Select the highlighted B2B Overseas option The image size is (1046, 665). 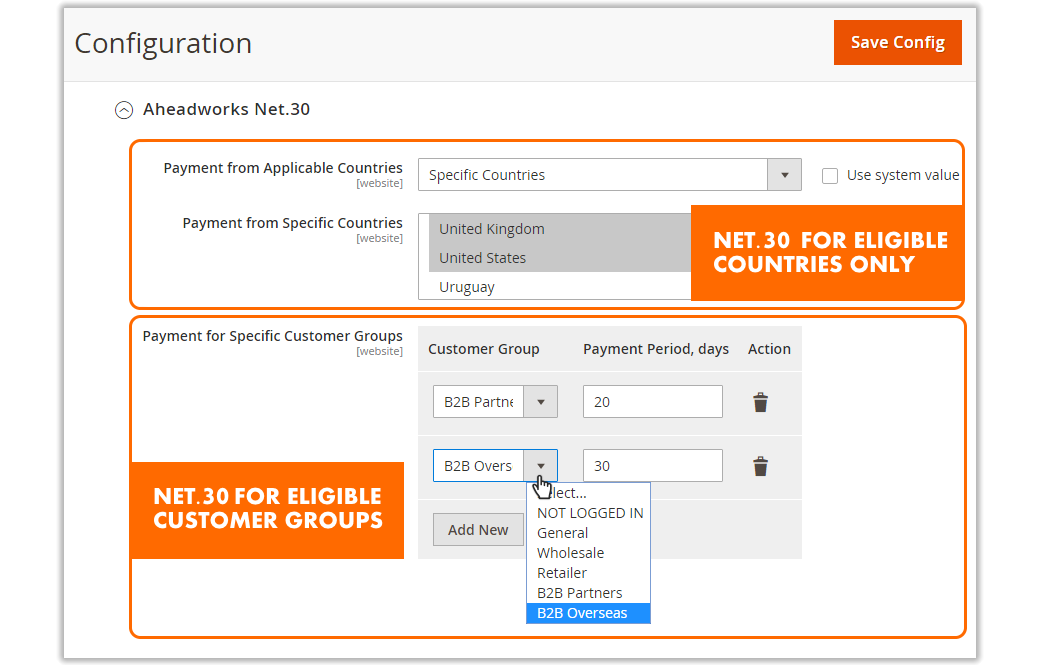click(x=588, y=613)
